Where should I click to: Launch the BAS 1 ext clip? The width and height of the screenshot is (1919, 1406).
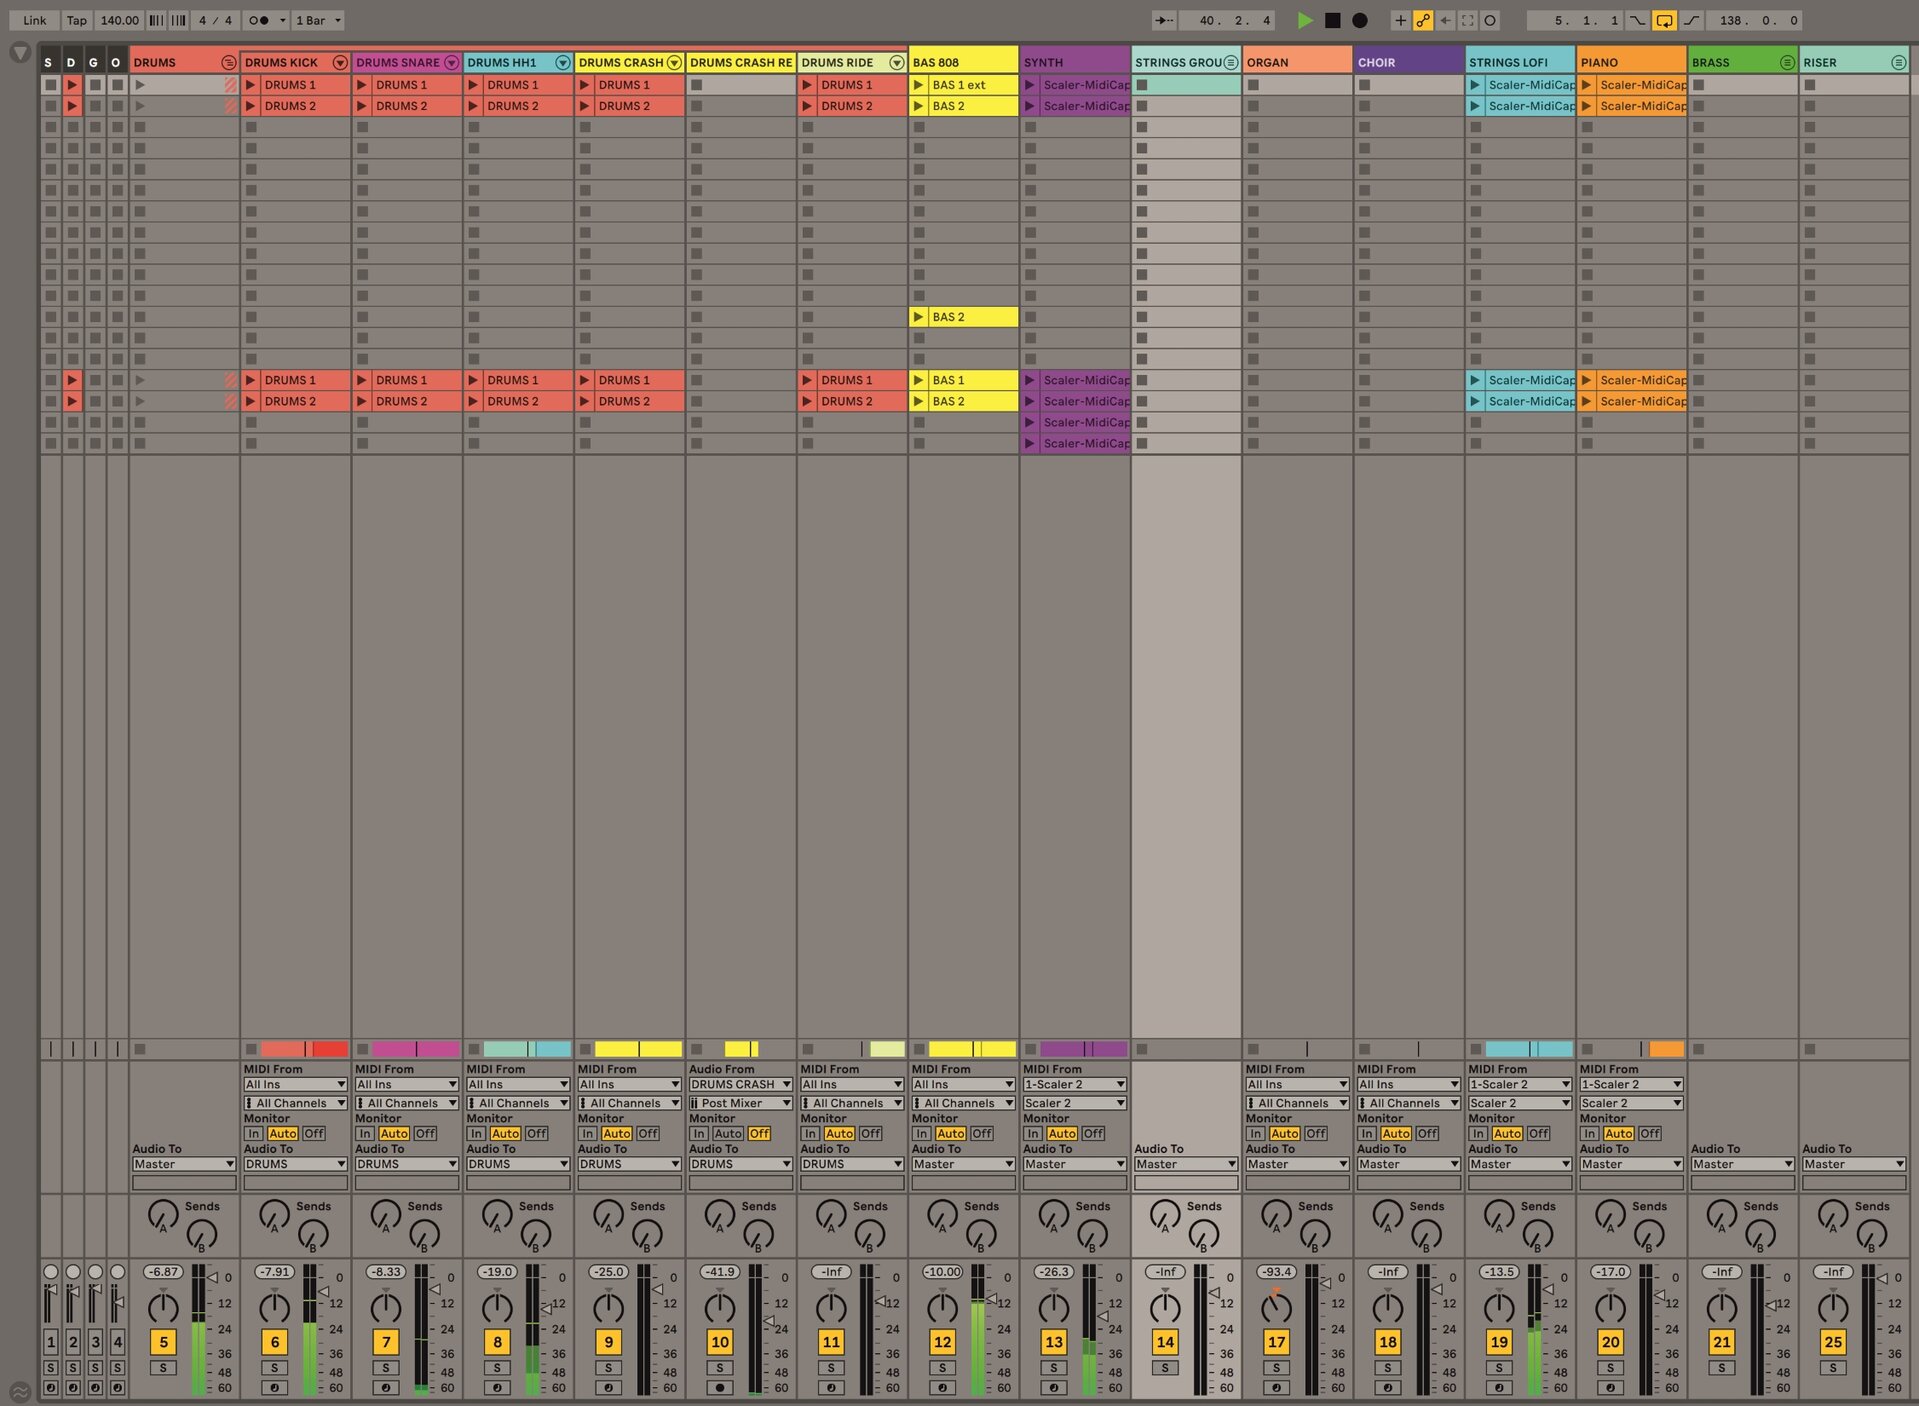tap(919, 85)
